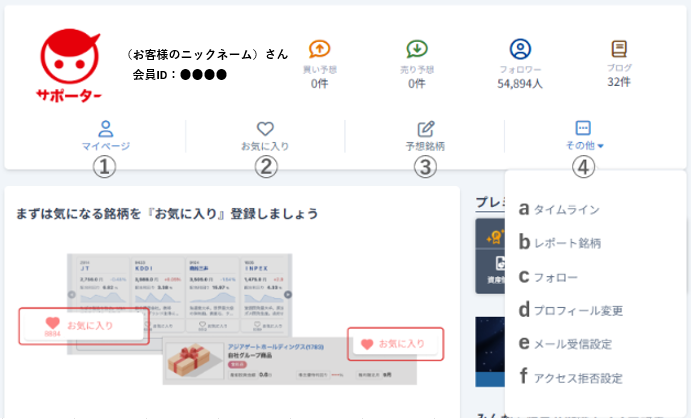Image resolution: width=691 pixels, height=419 pixels.
Task: Click the blue フォロワー person icon
Action: click(x=520, y=49)
